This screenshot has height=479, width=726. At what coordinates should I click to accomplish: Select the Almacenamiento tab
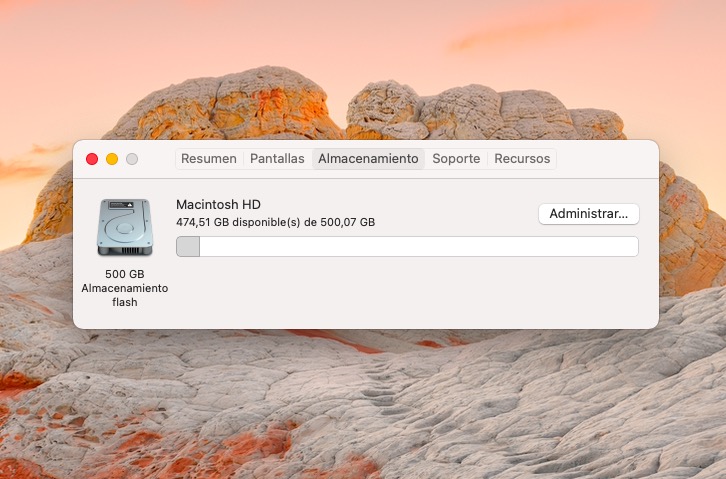pyautogui.click(x=368, y=159)
